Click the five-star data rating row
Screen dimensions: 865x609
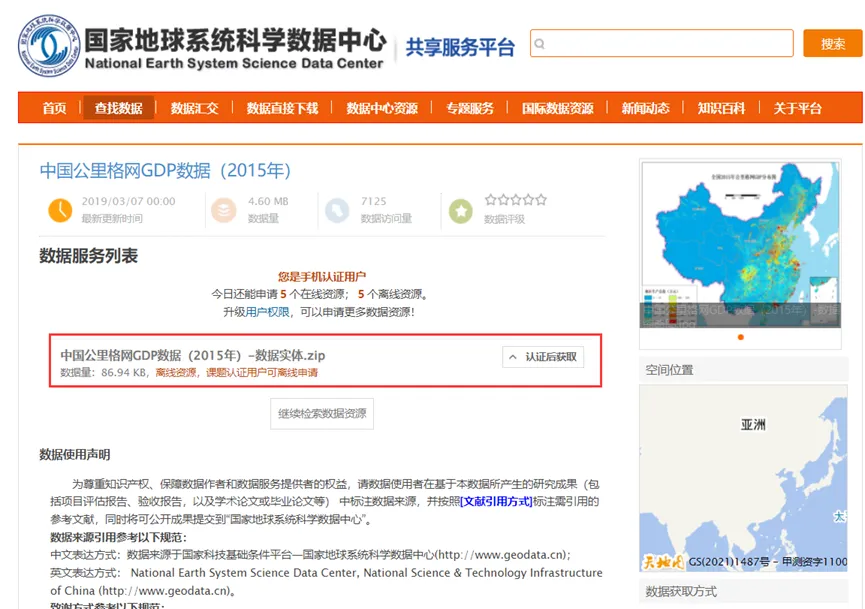516,200
